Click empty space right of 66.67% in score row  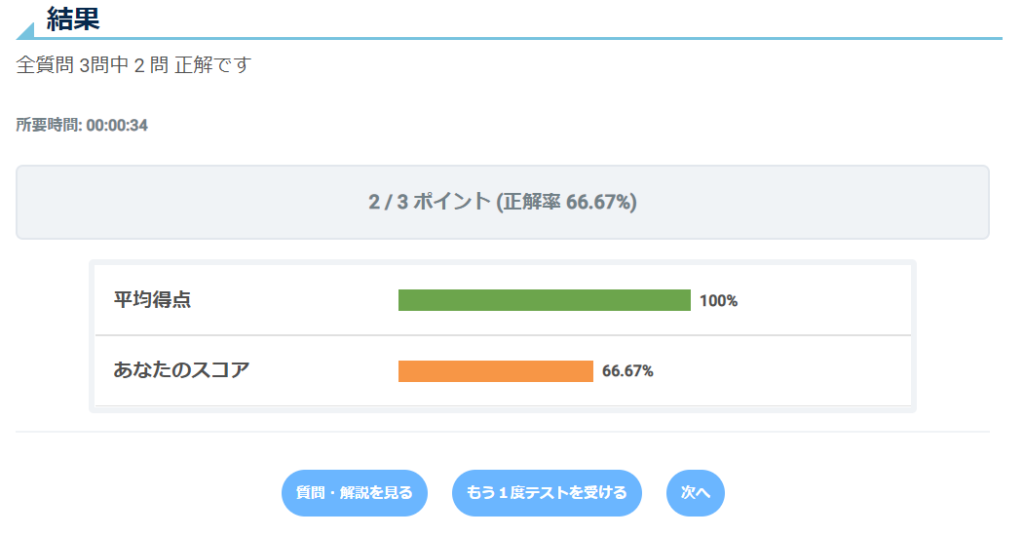(780, 371)
